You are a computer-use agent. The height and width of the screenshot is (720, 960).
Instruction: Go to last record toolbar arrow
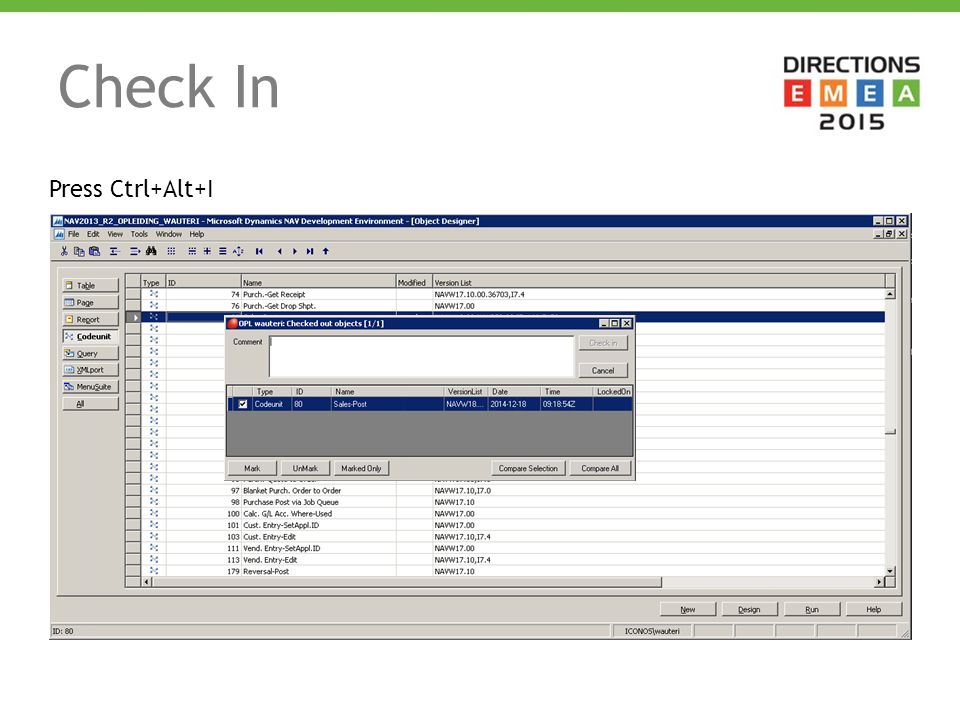[310, 251]
